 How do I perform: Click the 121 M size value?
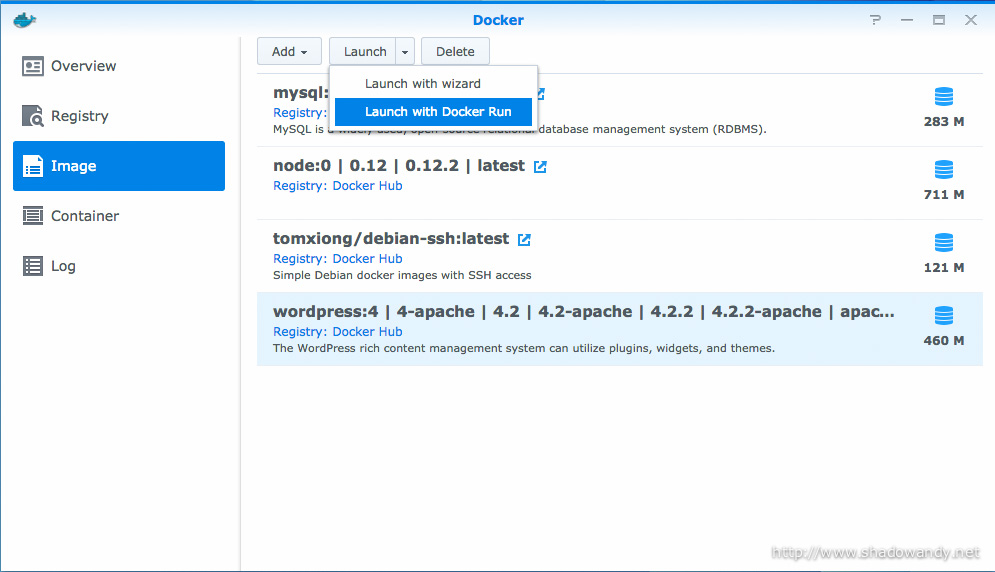click(944, 268)
